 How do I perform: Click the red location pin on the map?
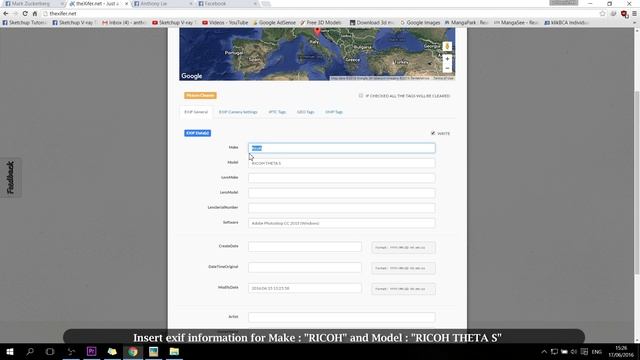(x=317, y=31)
